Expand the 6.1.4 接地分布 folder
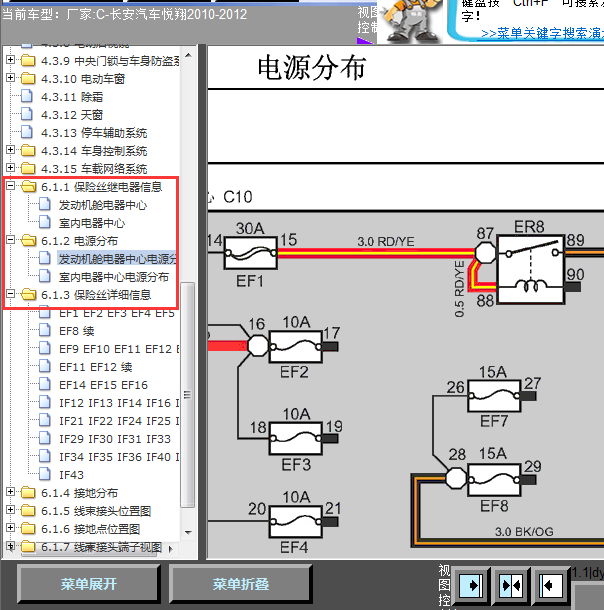This screenshot has height=610, width=604. click(11, 492)
